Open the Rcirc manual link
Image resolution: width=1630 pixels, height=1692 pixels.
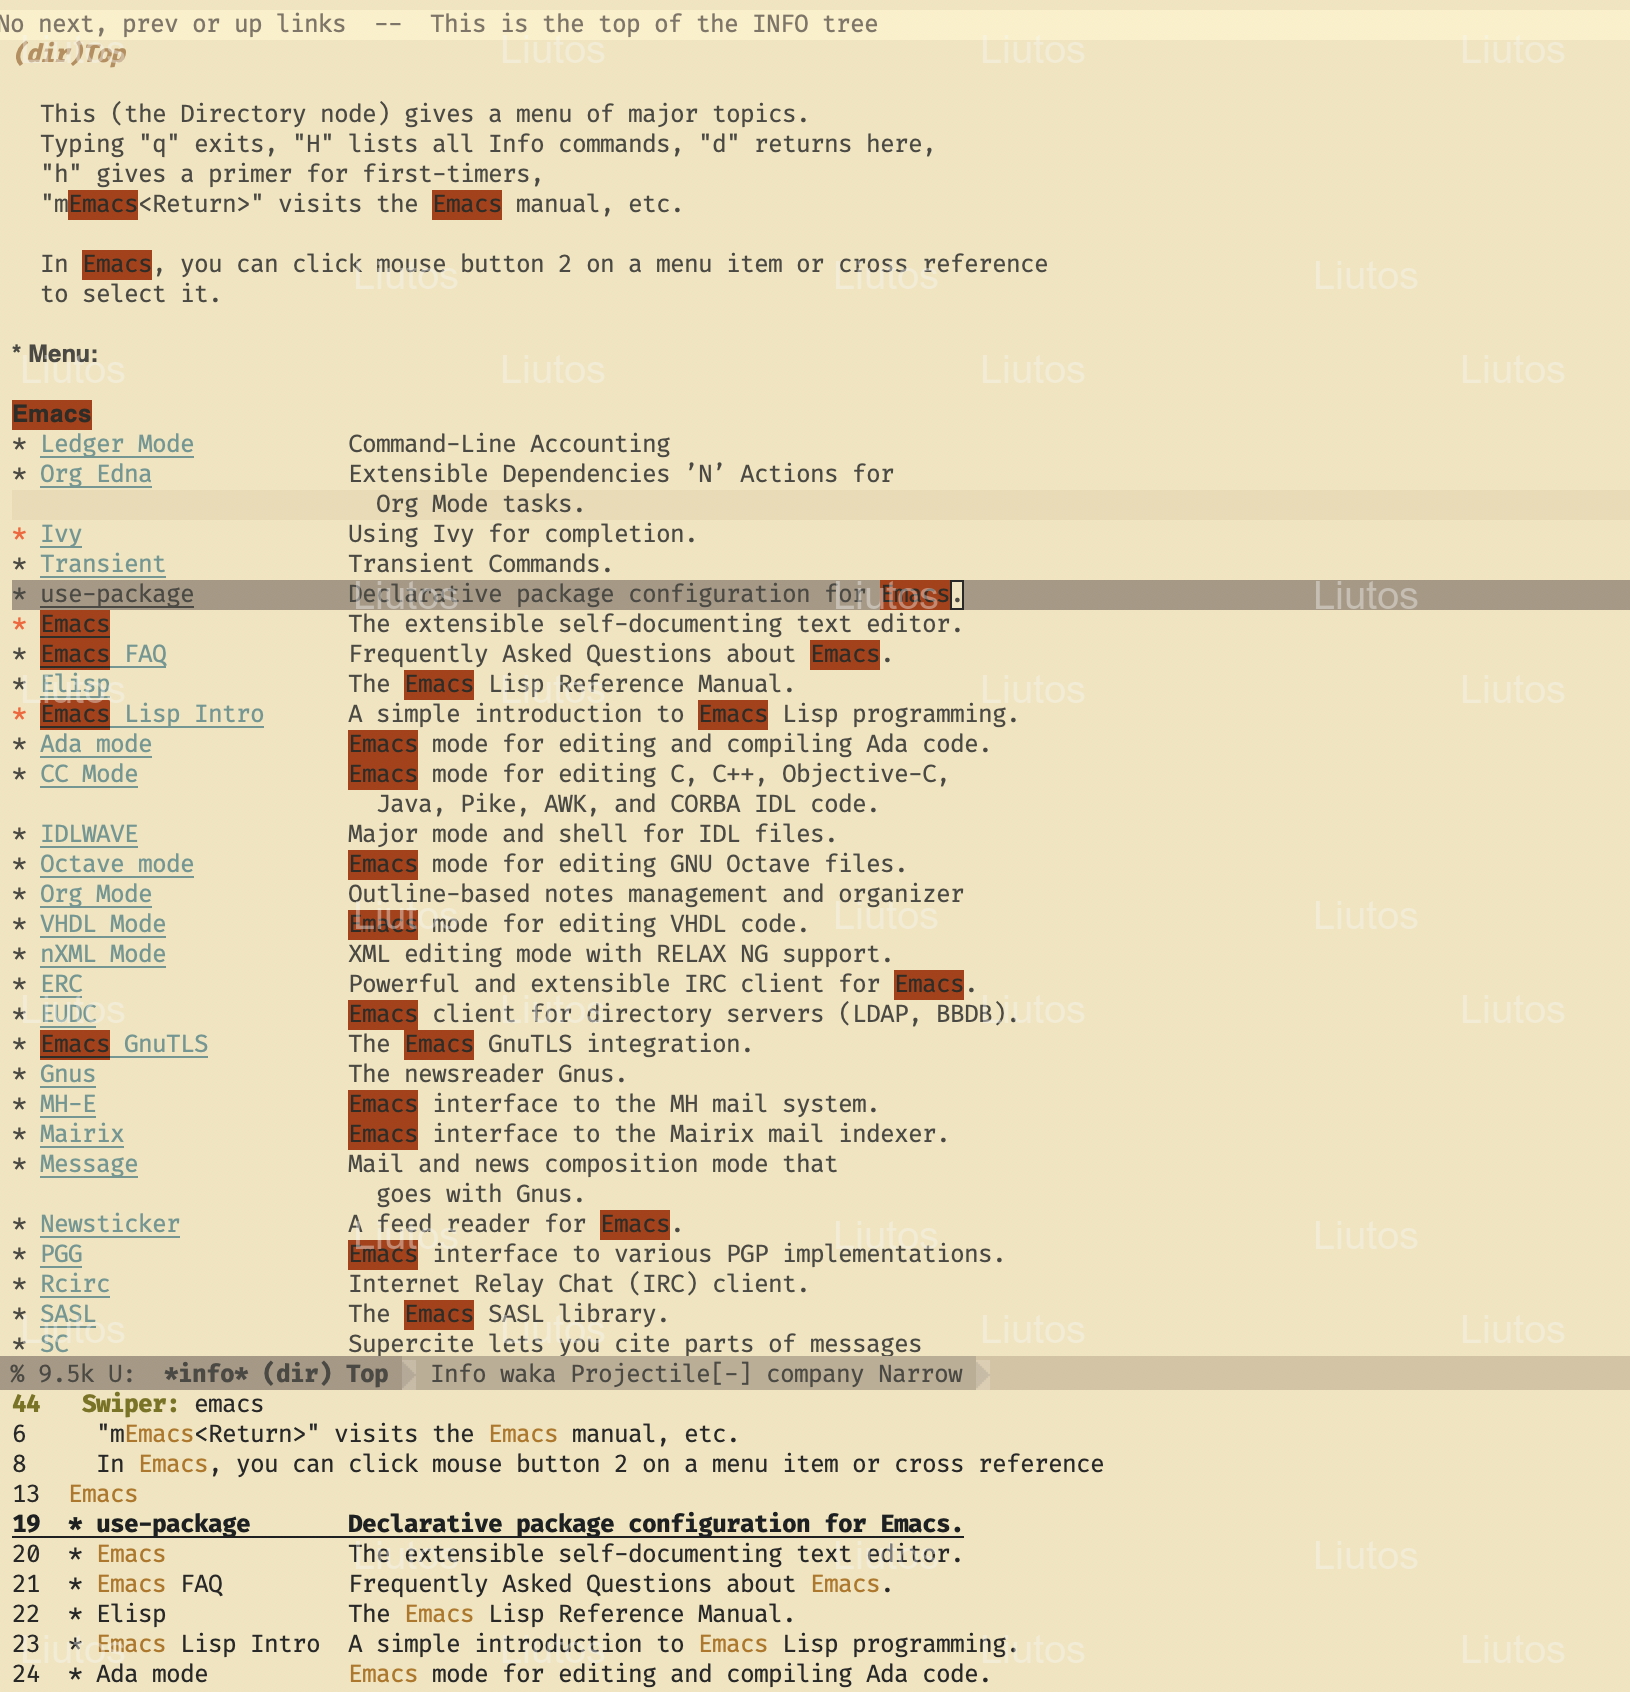pyautogui.click(x=75, y=1284)
